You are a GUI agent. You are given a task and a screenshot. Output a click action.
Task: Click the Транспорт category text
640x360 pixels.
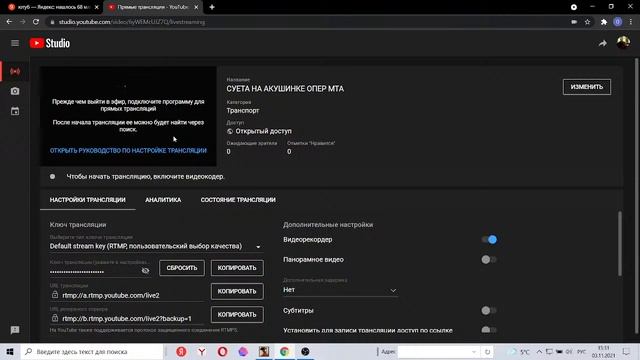(x=243, y=111)
